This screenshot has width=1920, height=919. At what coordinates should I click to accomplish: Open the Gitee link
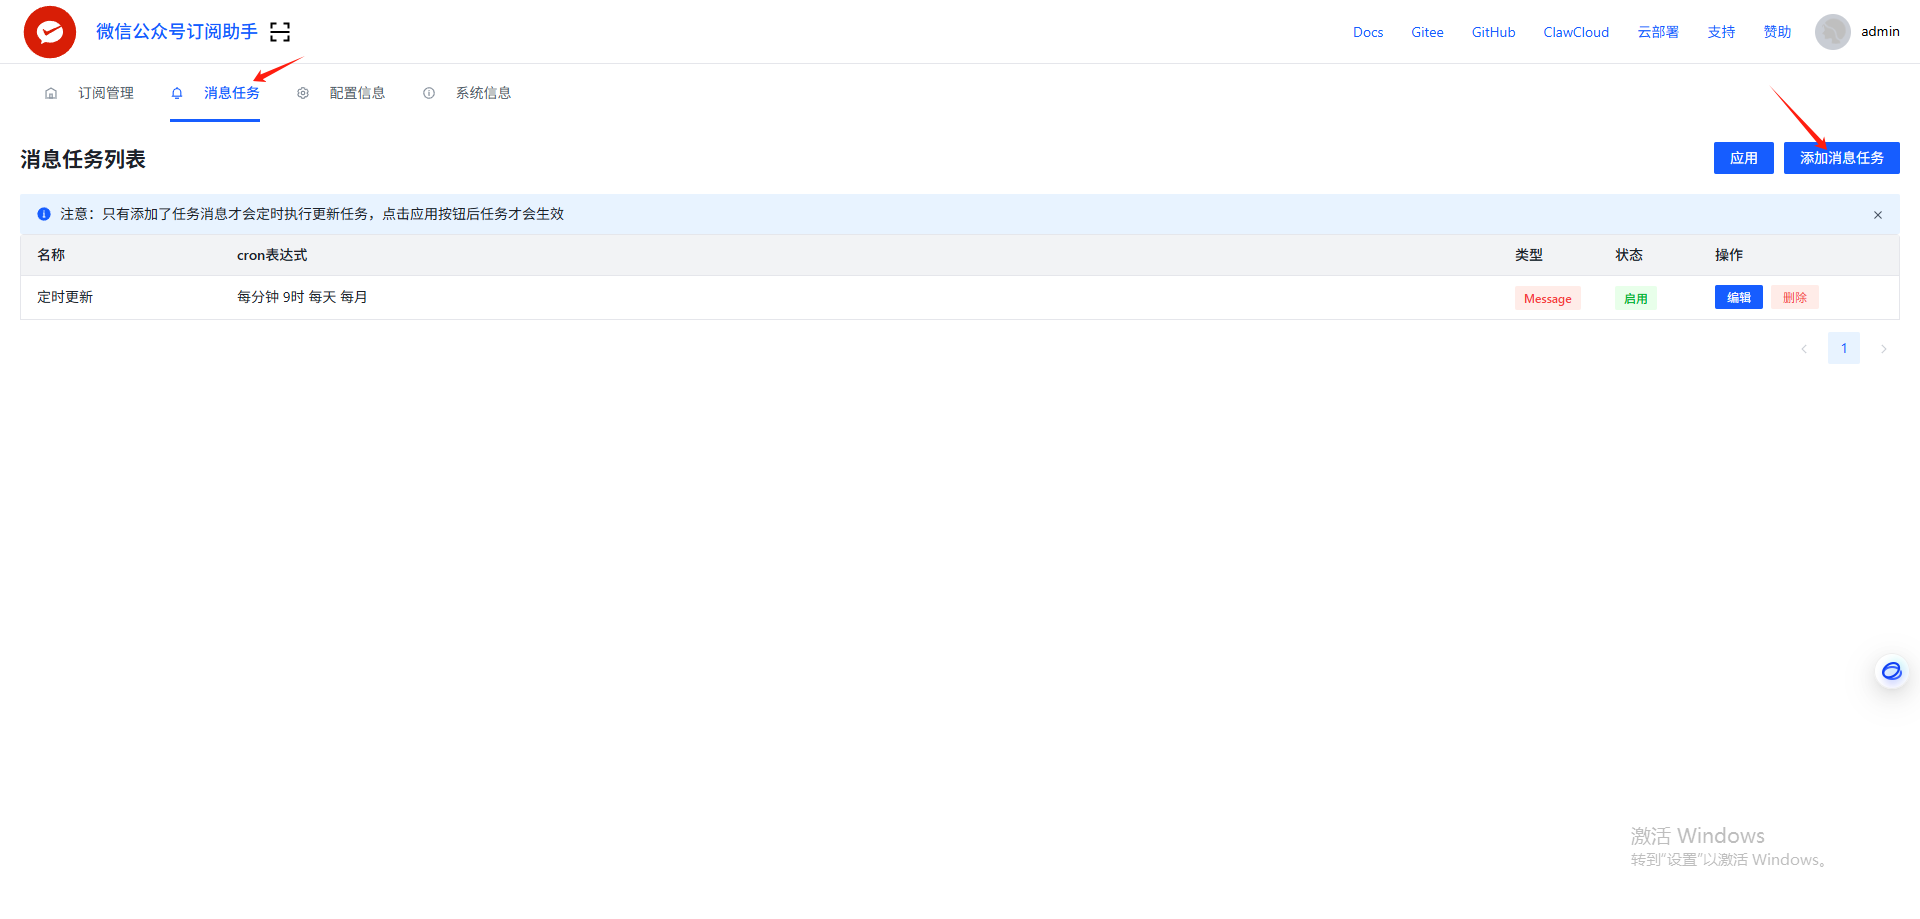pos(1427,32)
